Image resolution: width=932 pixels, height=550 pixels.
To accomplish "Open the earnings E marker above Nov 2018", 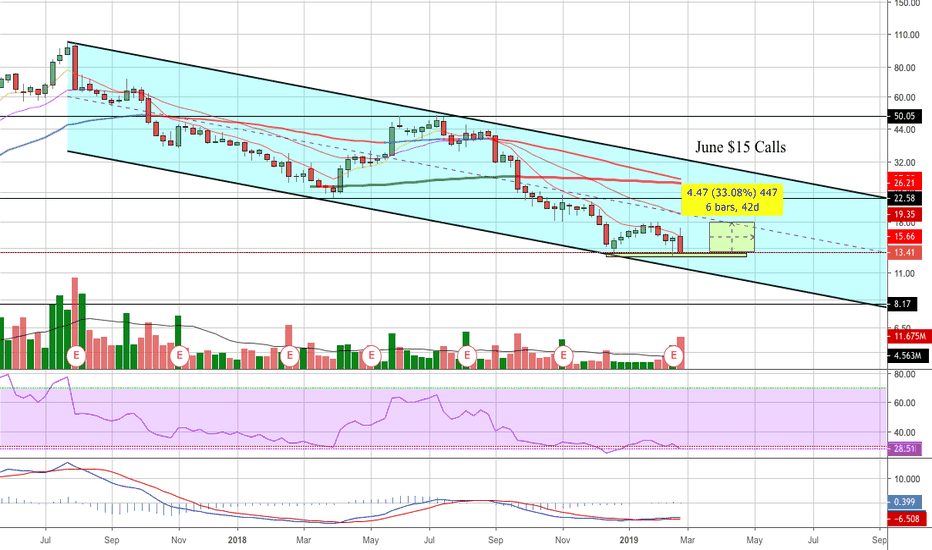I will click(562, 357).
